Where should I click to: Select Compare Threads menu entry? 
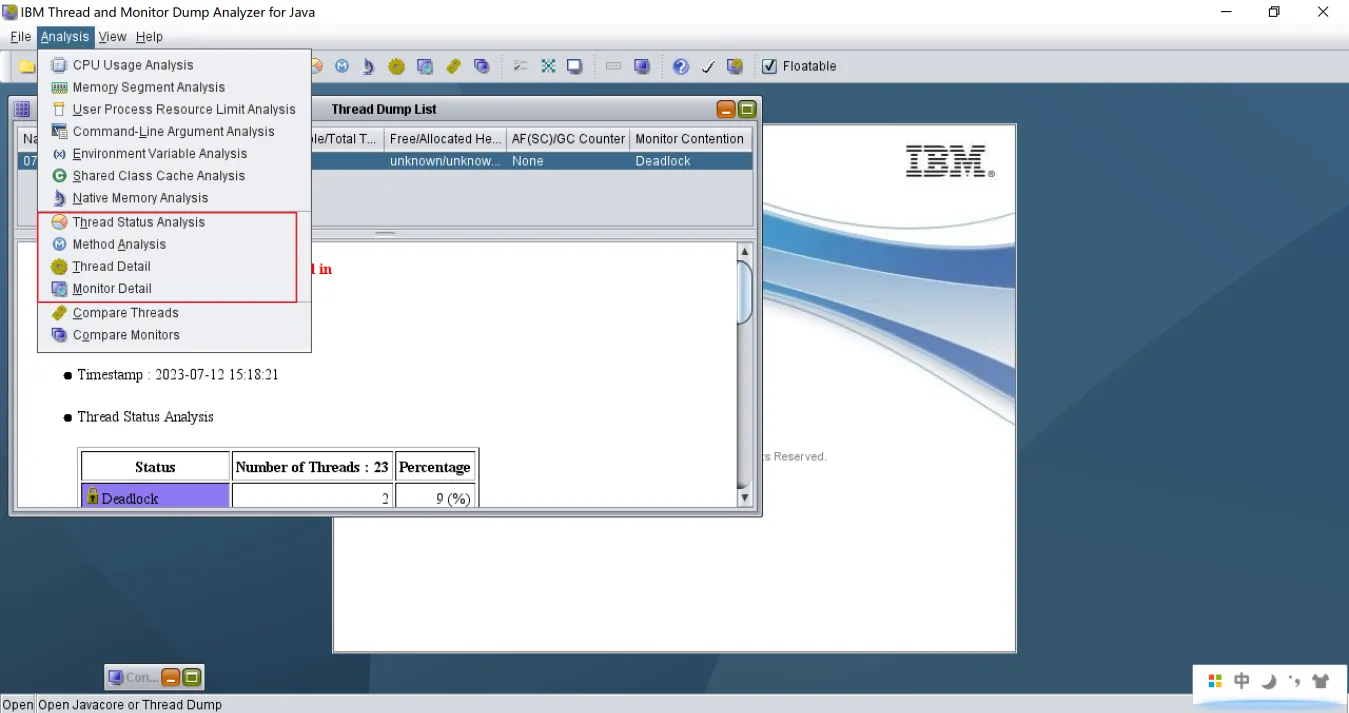pyautogui.click(x=174, y=313)
